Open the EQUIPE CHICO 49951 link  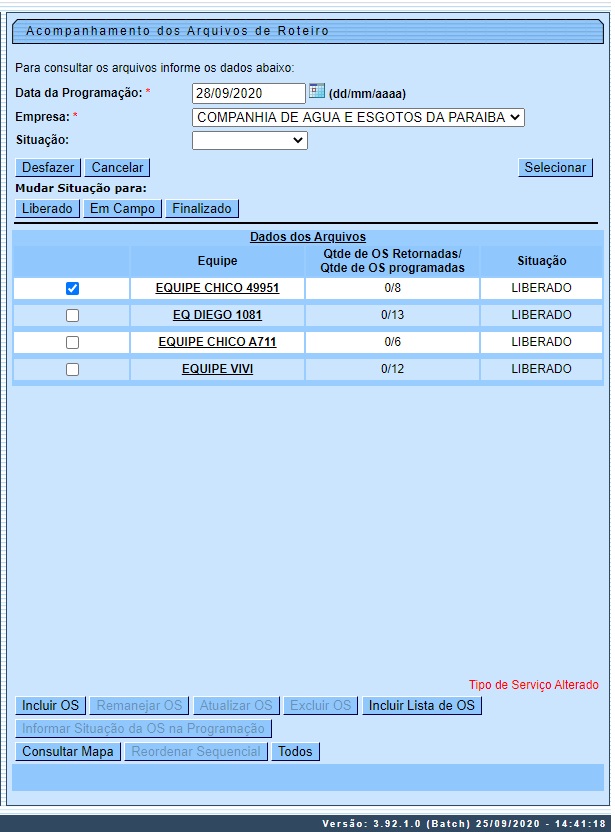(217, 288)
